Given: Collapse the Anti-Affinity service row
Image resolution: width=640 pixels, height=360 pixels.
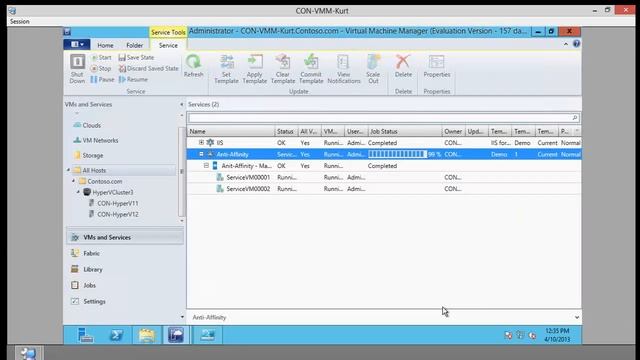Looking at the screenshot, I should tap(201, 154).
